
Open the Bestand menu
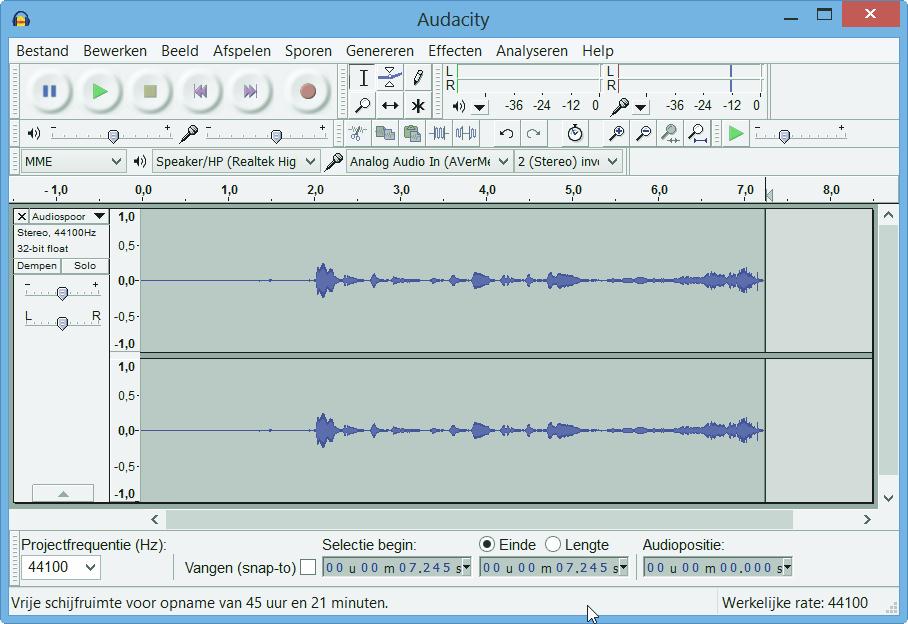click(x=42, y=51)
